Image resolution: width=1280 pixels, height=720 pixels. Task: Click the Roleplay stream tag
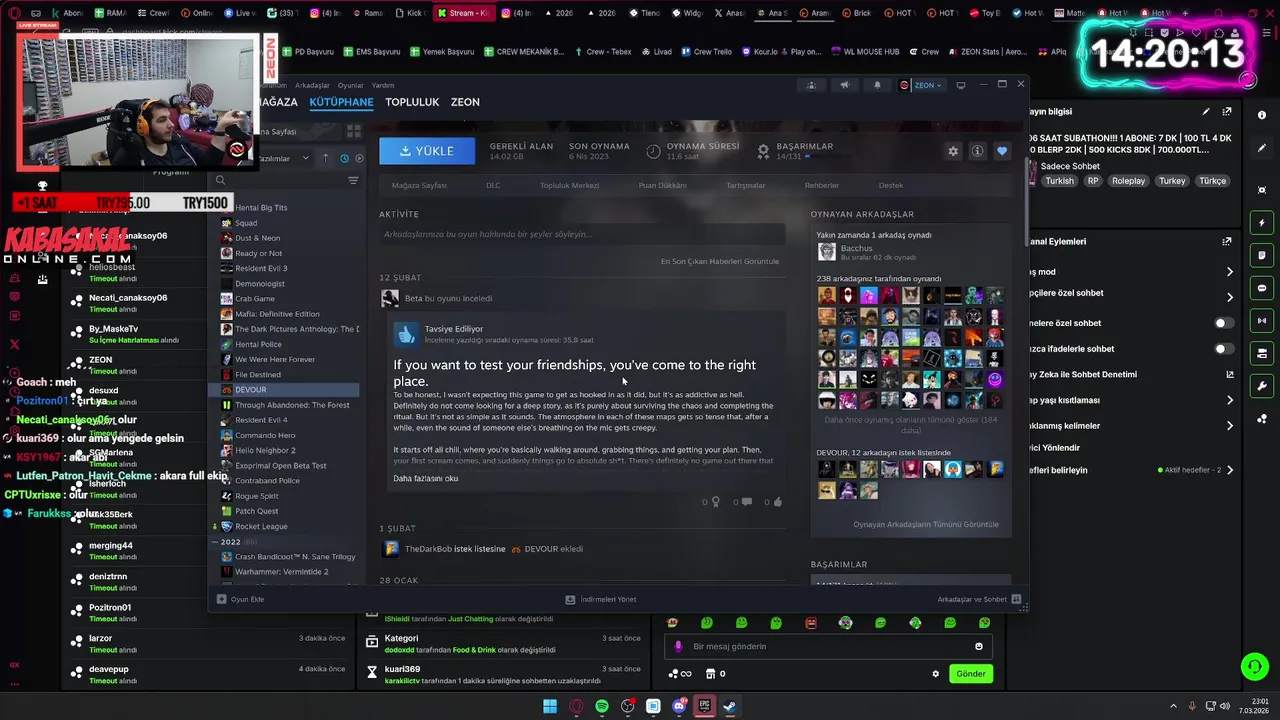[x=1129, y=181]
